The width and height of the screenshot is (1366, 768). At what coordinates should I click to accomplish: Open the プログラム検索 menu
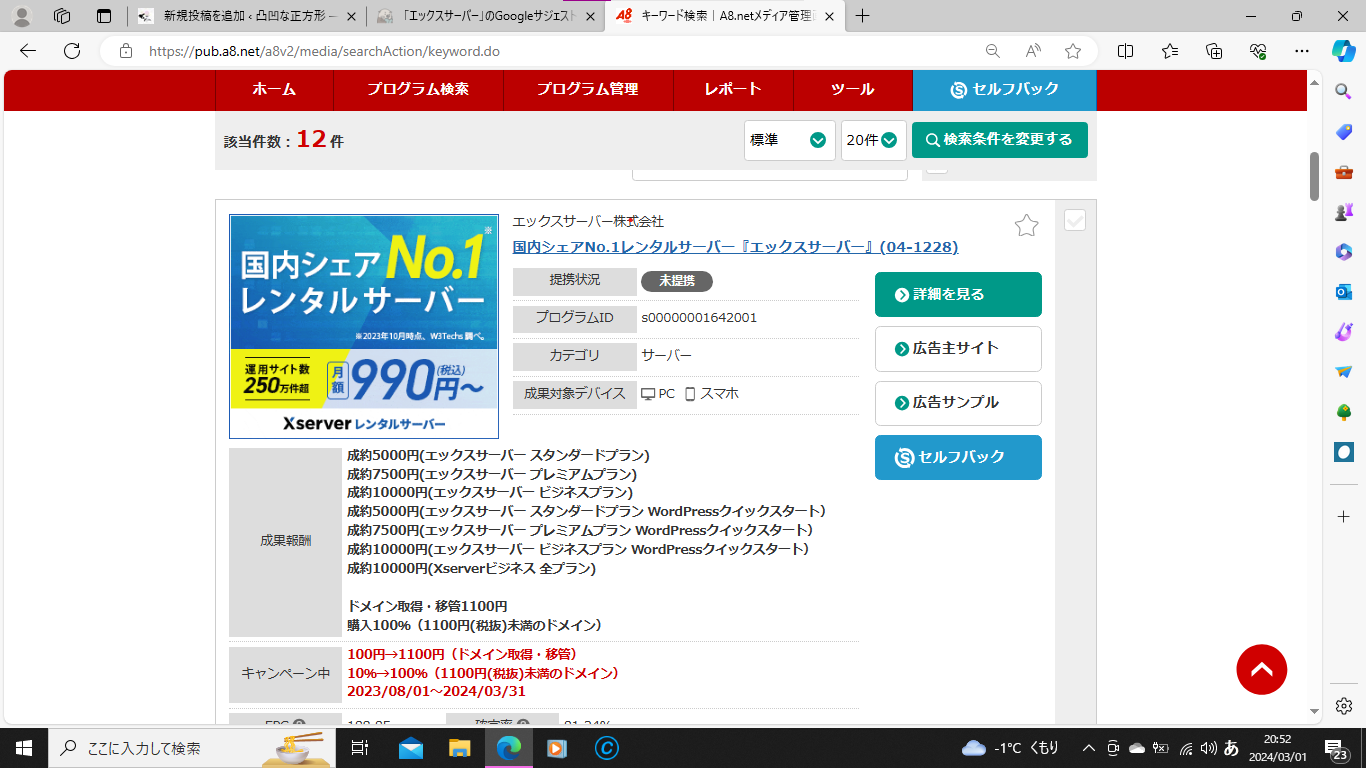click(417, 89)
